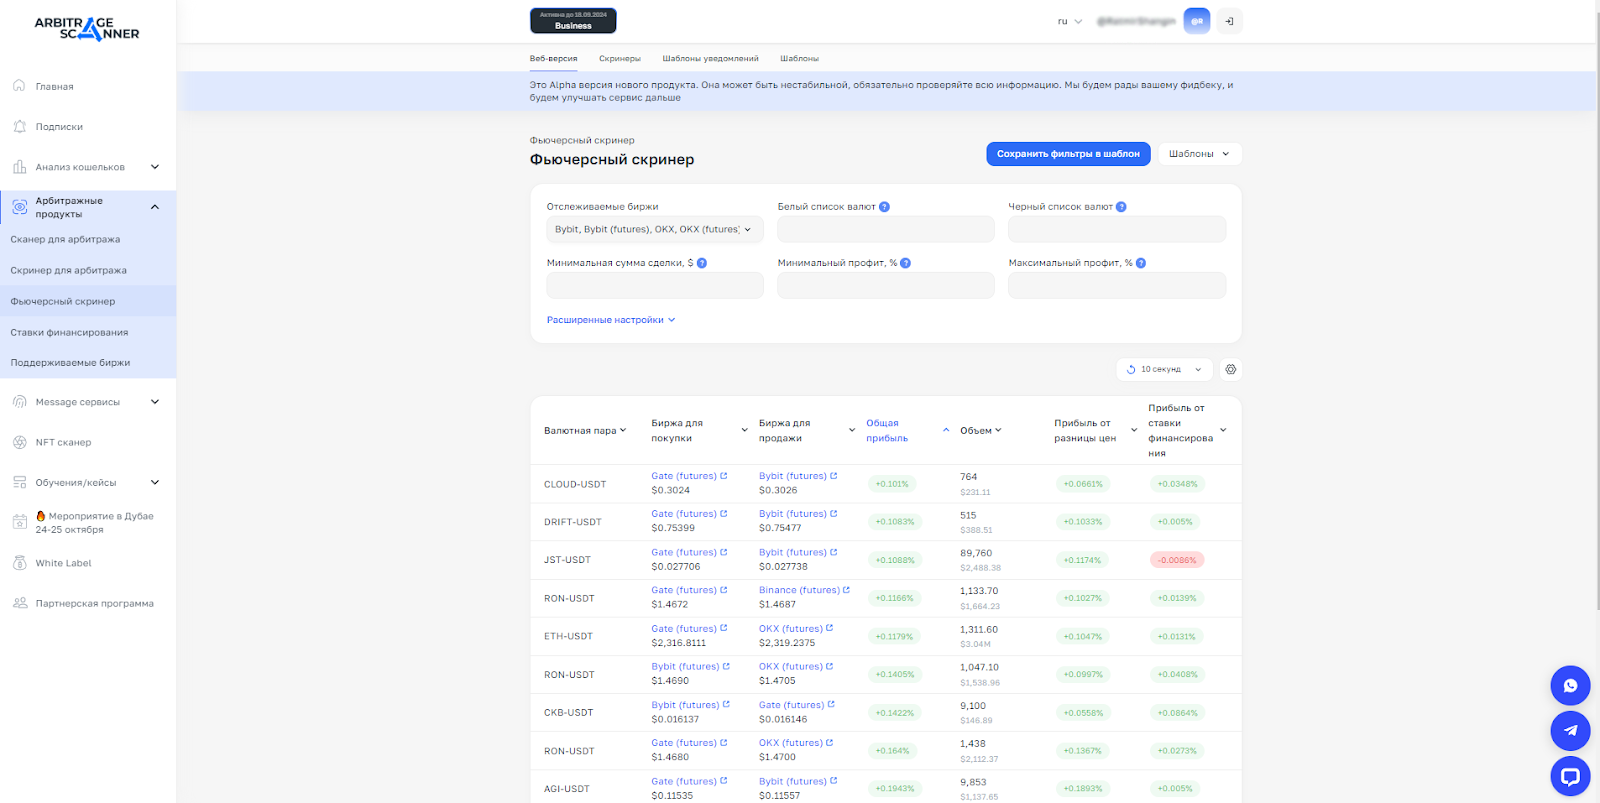Sort by Объем column
Screen dimensions: 1600x803
(980, 431)
